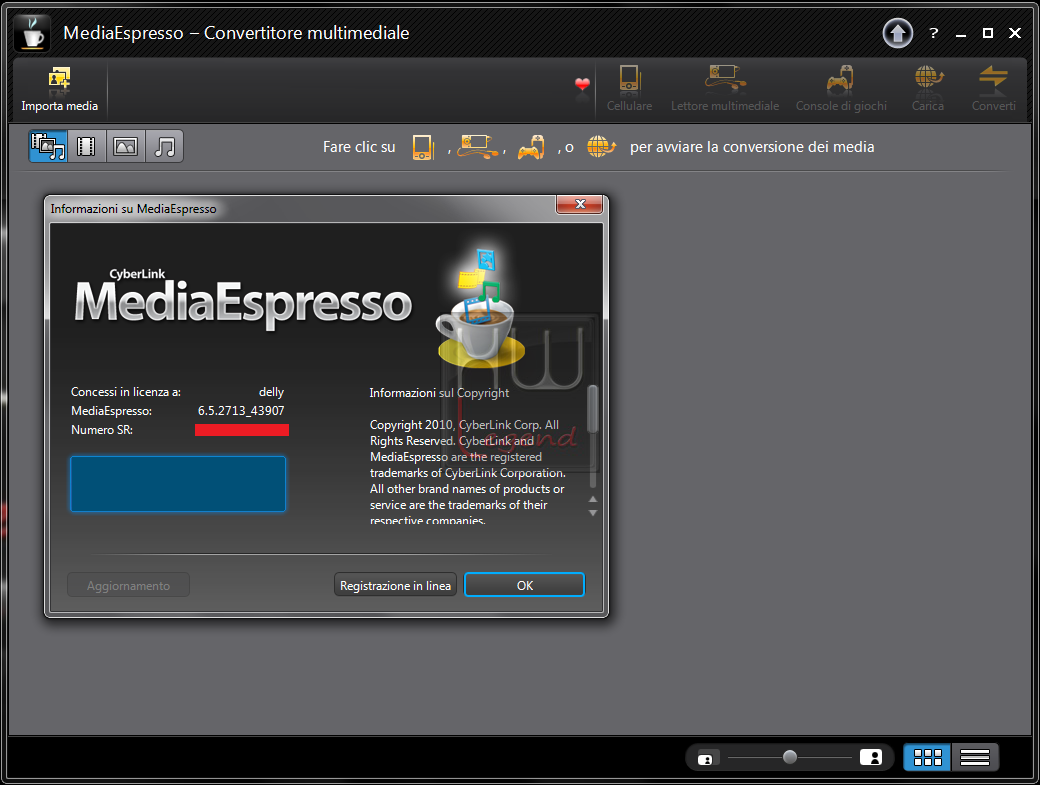The height and width of the screenshot is (785, 1040).
Task: Click the copyright text scrollbar thumb
Action: click(593, 408)
